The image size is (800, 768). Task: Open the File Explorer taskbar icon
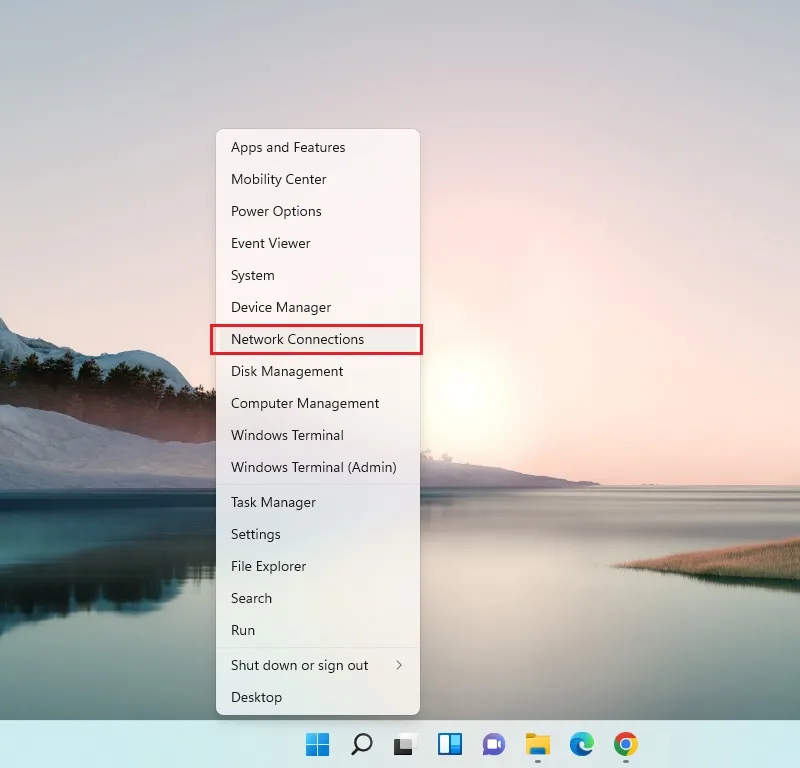pyautogui.click(x=538, y=745)
